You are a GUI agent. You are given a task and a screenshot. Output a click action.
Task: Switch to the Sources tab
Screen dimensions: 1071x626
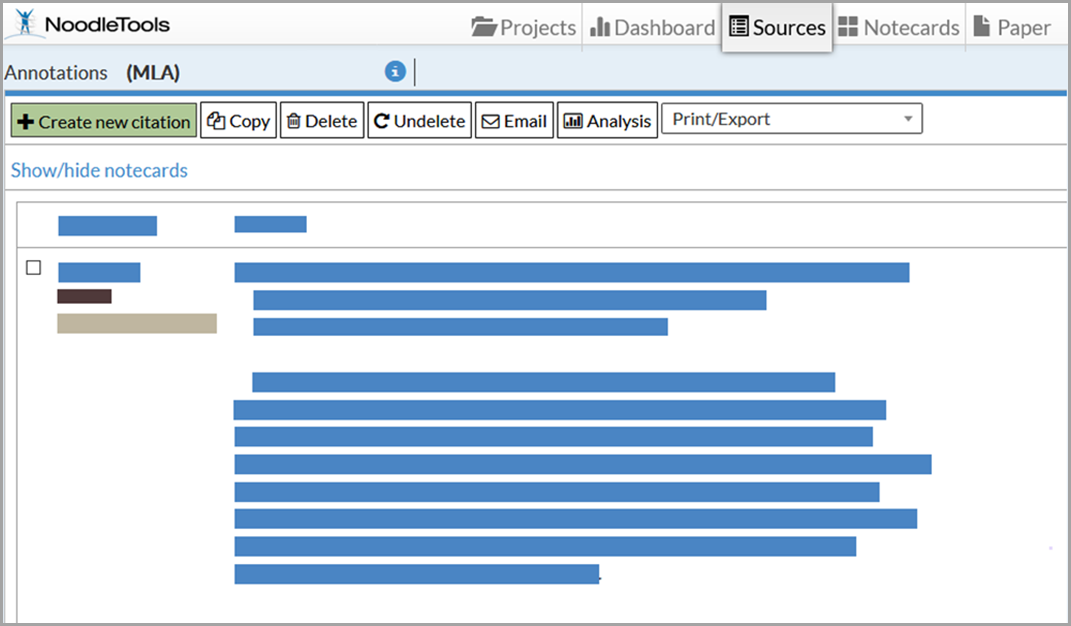pos(777,28)
